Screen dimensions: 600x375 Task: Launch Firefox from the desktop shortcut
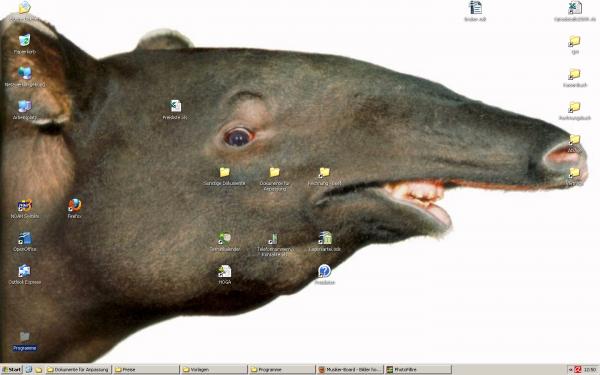tap(75, 205)
